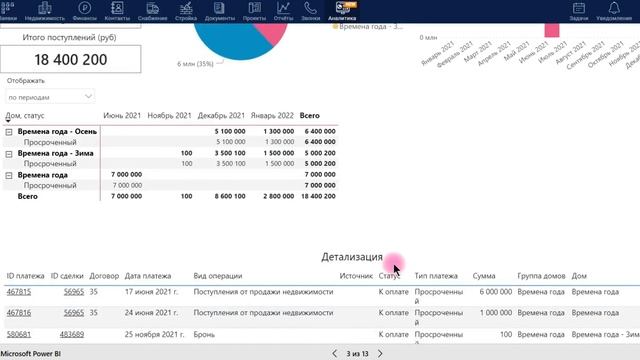The image size is (640, 360).
Task: Click the '6 млн (35%)' pie label
Action: [195, 64]
